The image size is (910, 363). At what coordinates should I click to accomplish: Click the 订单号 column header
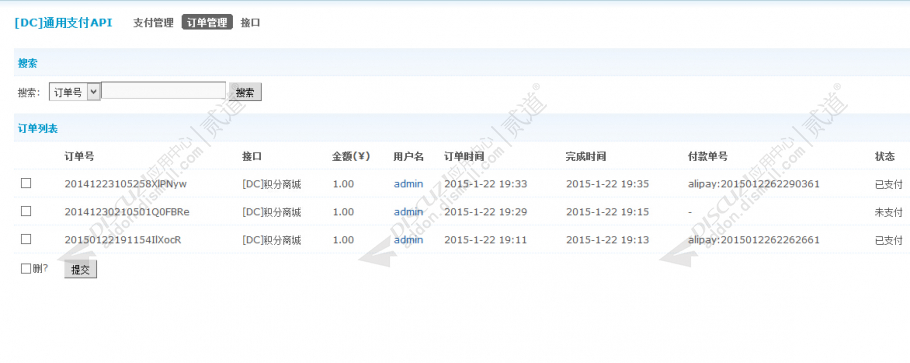tap(80, 156)
